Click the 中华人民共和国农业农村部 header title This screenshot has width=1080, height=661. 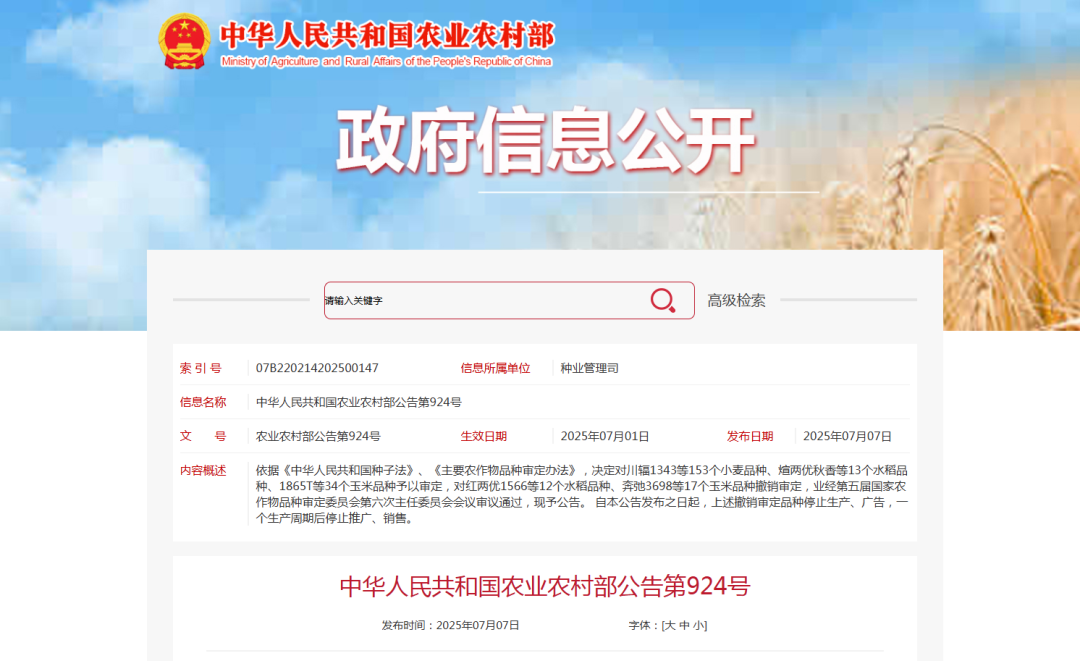click(x=387, y=36)
